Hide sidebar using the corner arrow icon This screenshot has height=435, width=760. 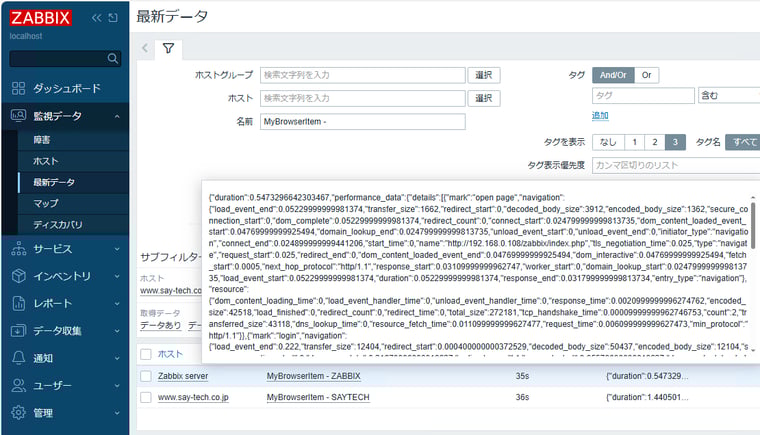click(113, 18)
